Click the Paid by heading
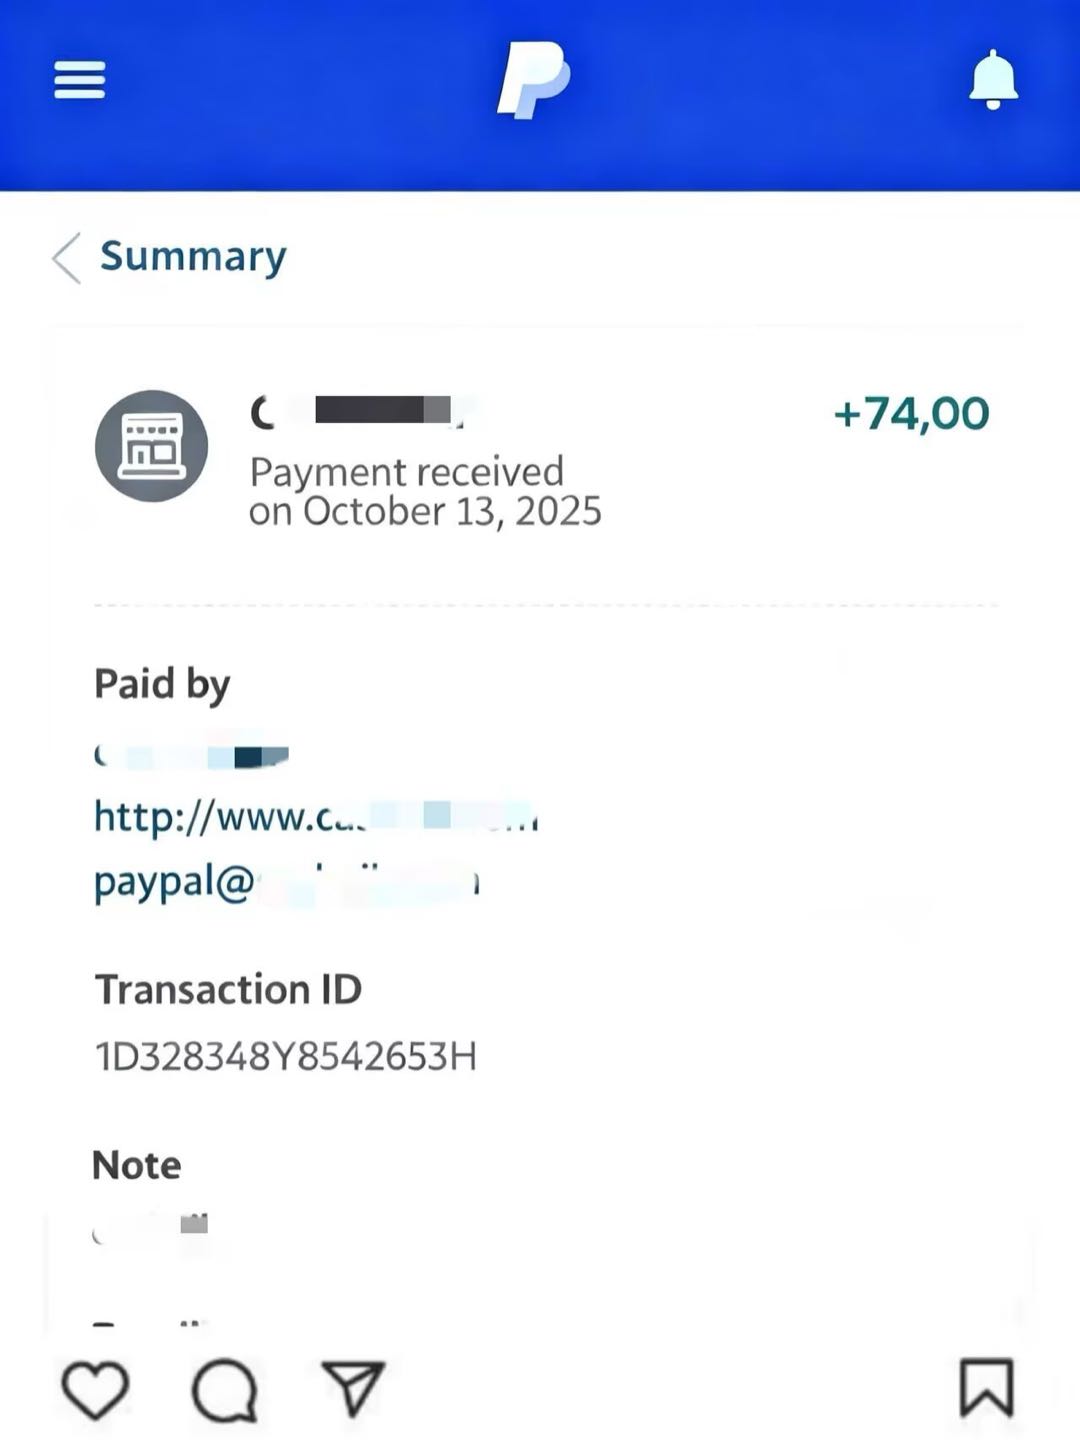This screenshot has height=1442, width=1080. tap(162, 684)
